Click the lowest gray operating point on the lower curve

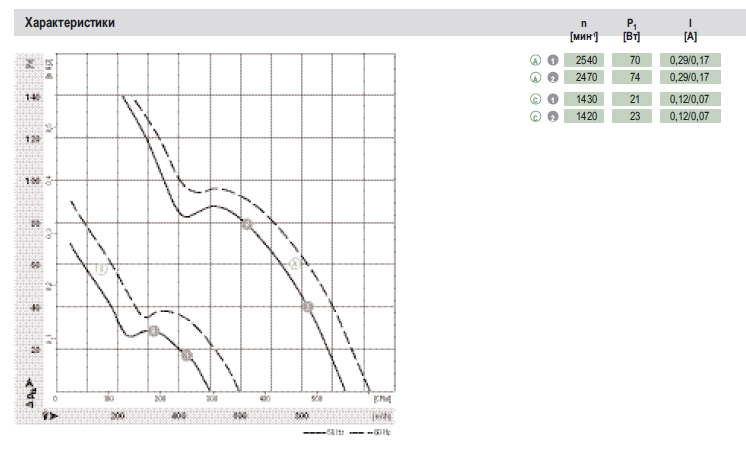pos(186,355)
